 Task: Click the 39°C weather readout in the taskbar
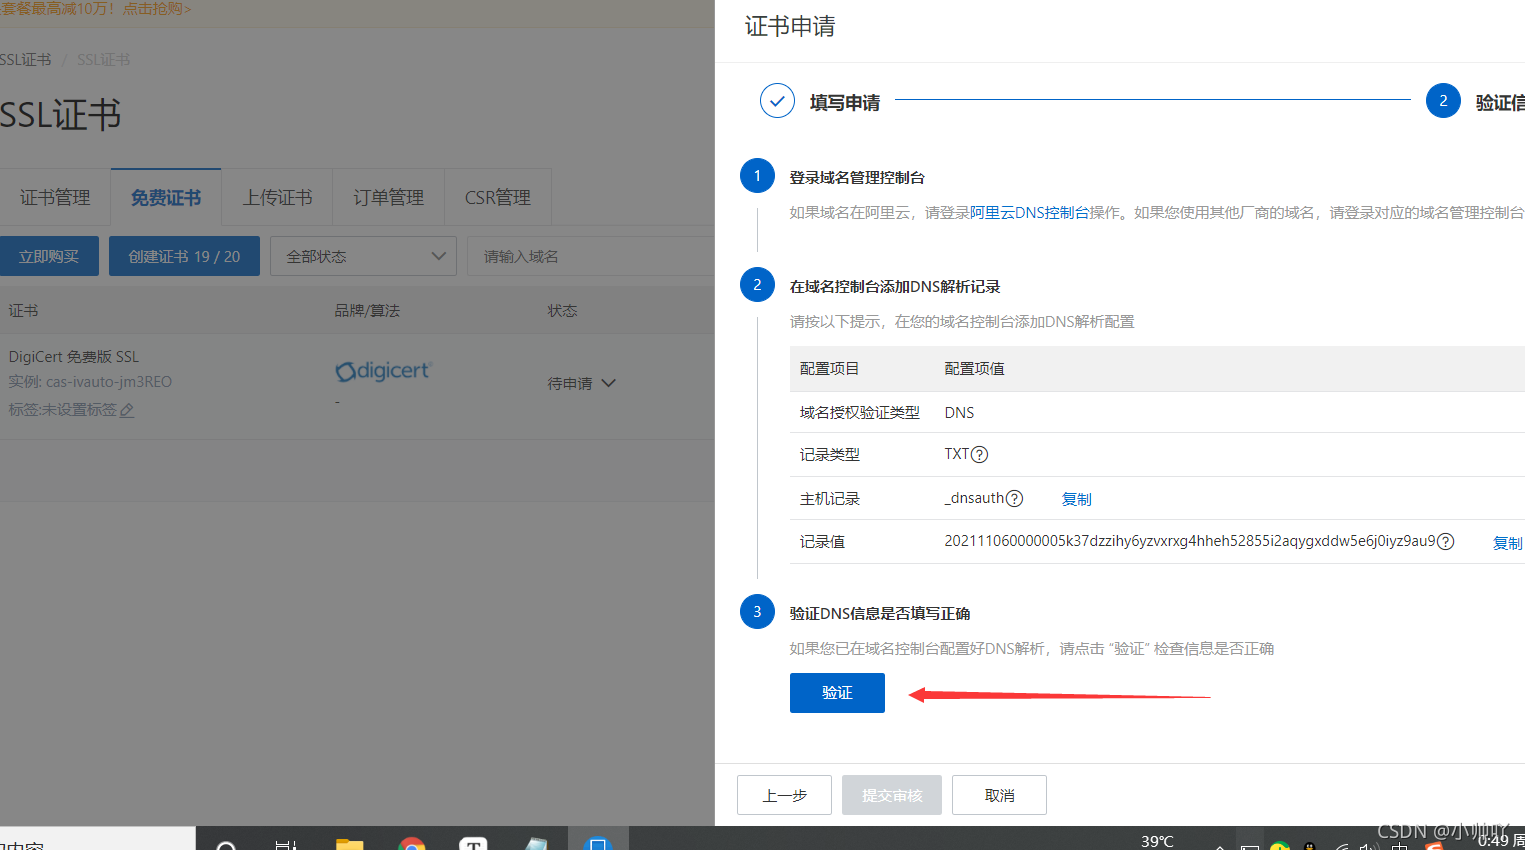1157,842
